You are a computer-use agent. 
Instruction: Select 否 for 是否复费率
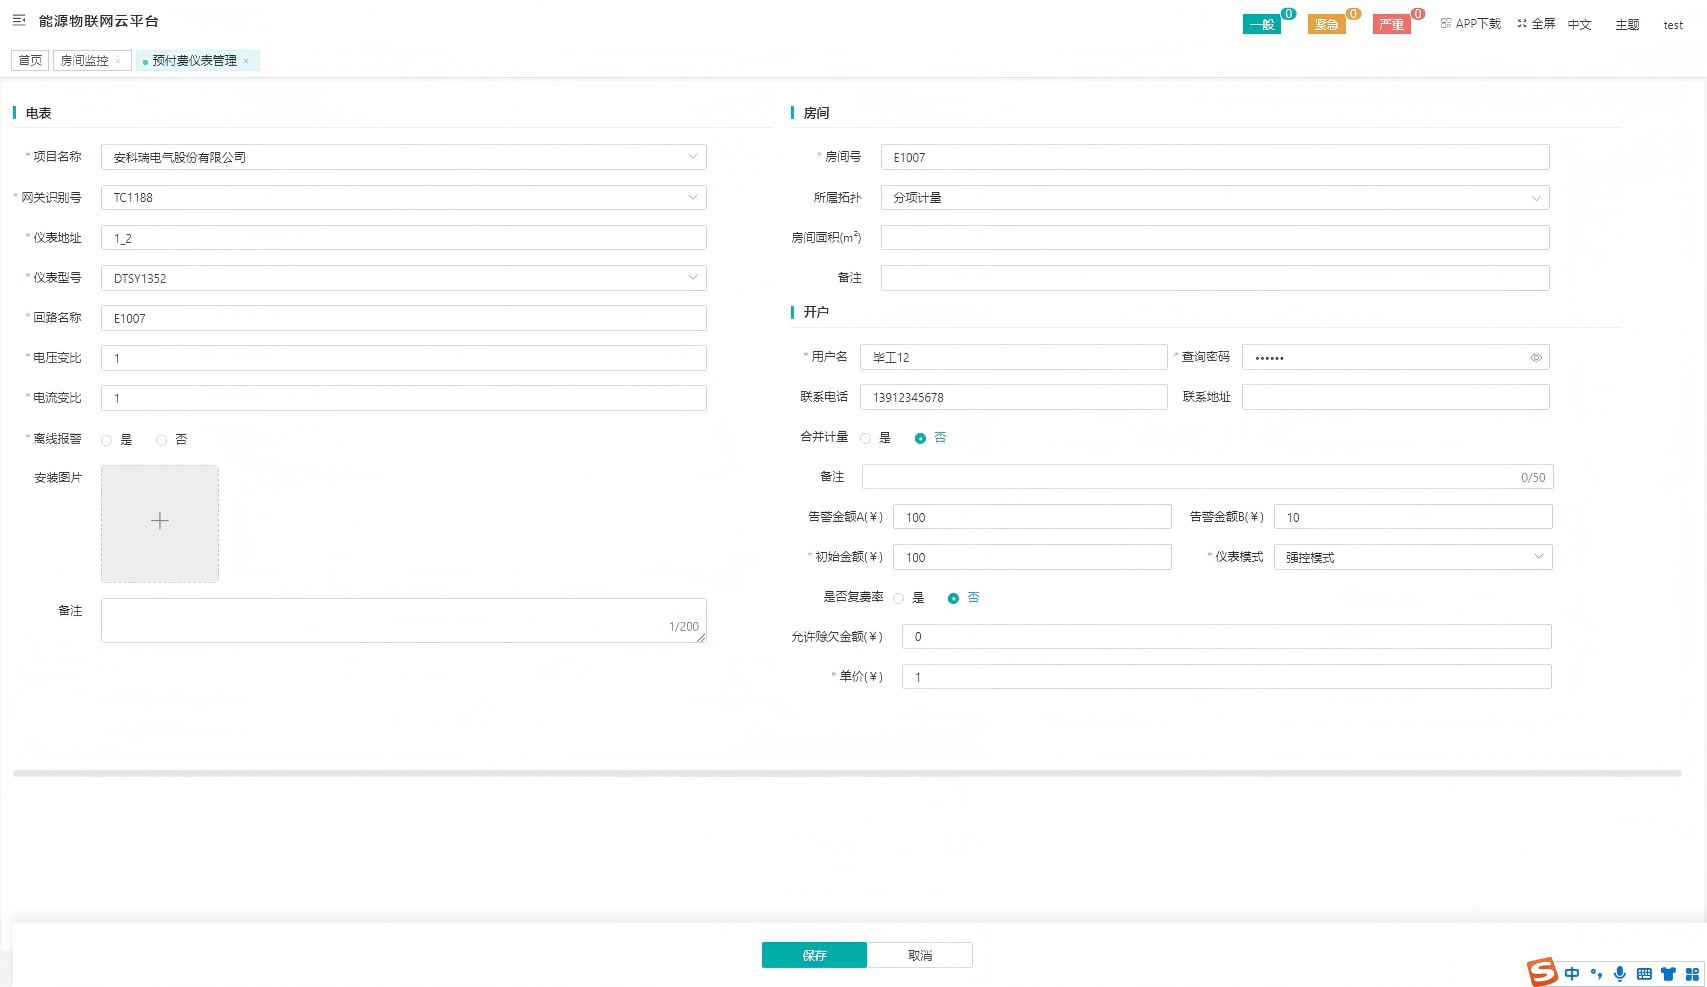pos(954,598)
